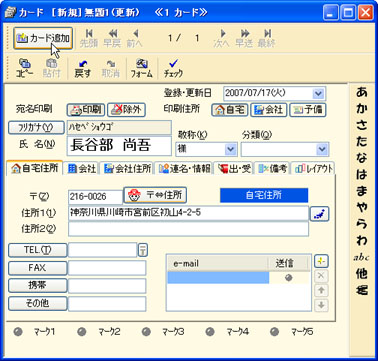Viewport: 378px width, 361px height.
Task: Click the 戻す undo icon
Action: click(x=82, y=68)
